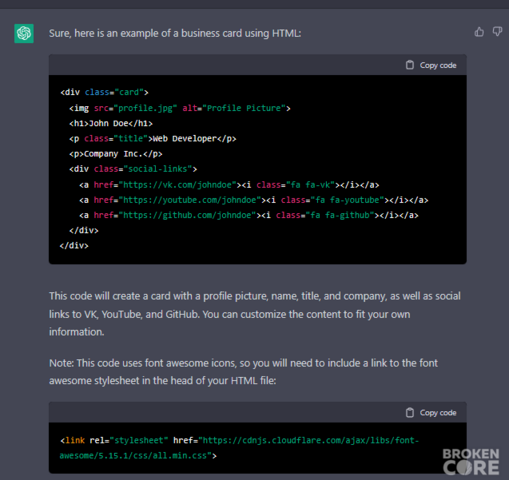Image resolution: width=509 pixels, height=480 pixels.
Task: Copy code of the HTML card block
Action: (431, 65)
